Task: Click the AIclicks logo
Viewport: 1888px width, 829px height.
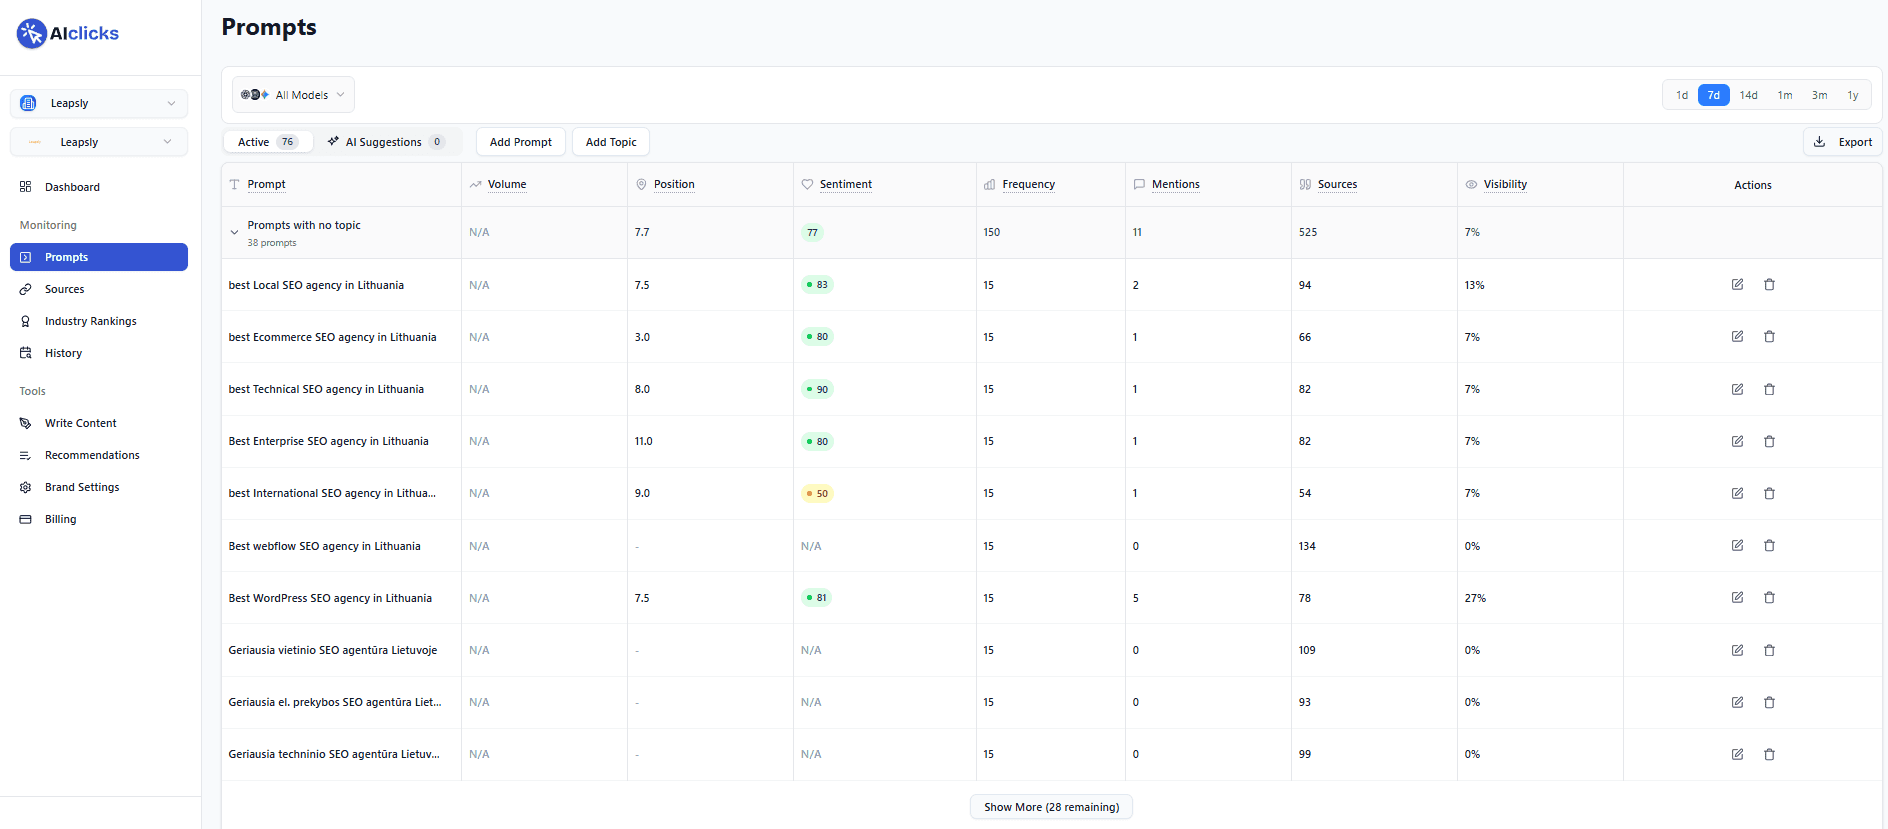Action: click(x=68, y=33)
